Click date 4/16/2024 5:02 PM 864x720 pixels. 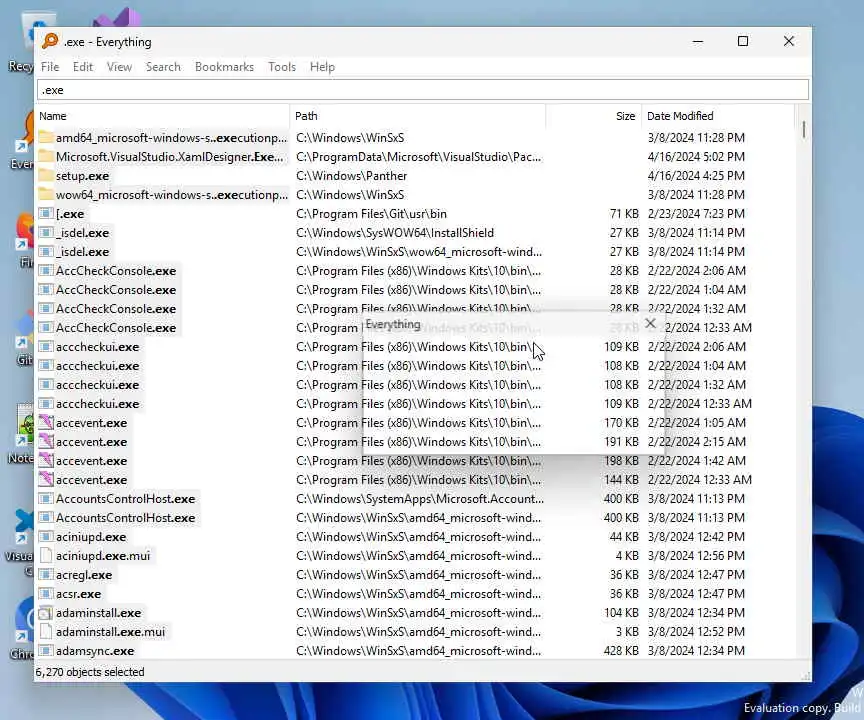click(696, 156)
